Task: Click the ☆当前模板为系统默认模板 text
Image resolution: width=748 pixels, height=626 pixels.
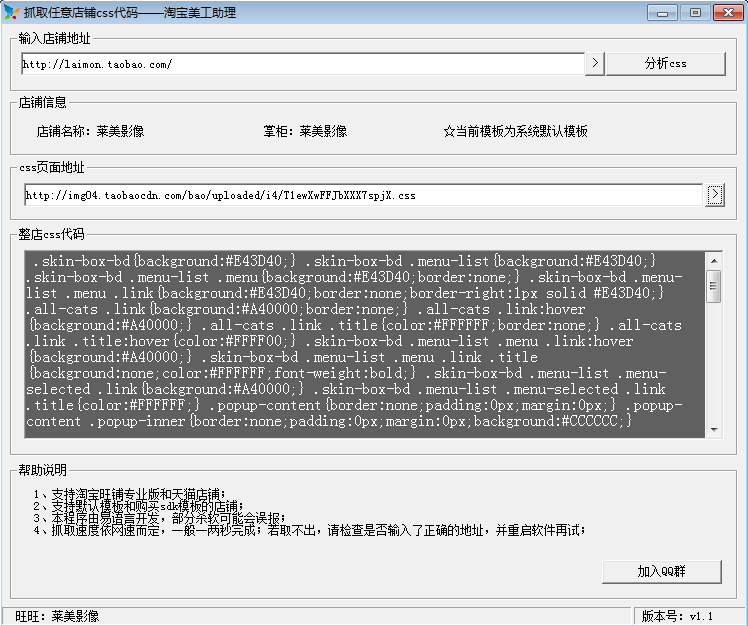Action: 515,131
